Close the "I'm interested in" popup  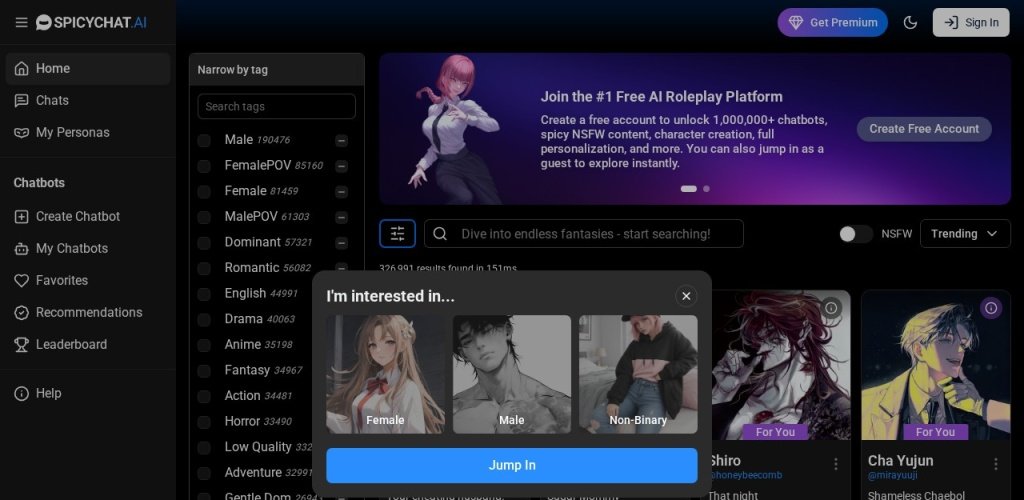pyautogui.click(x=685, y=295)
